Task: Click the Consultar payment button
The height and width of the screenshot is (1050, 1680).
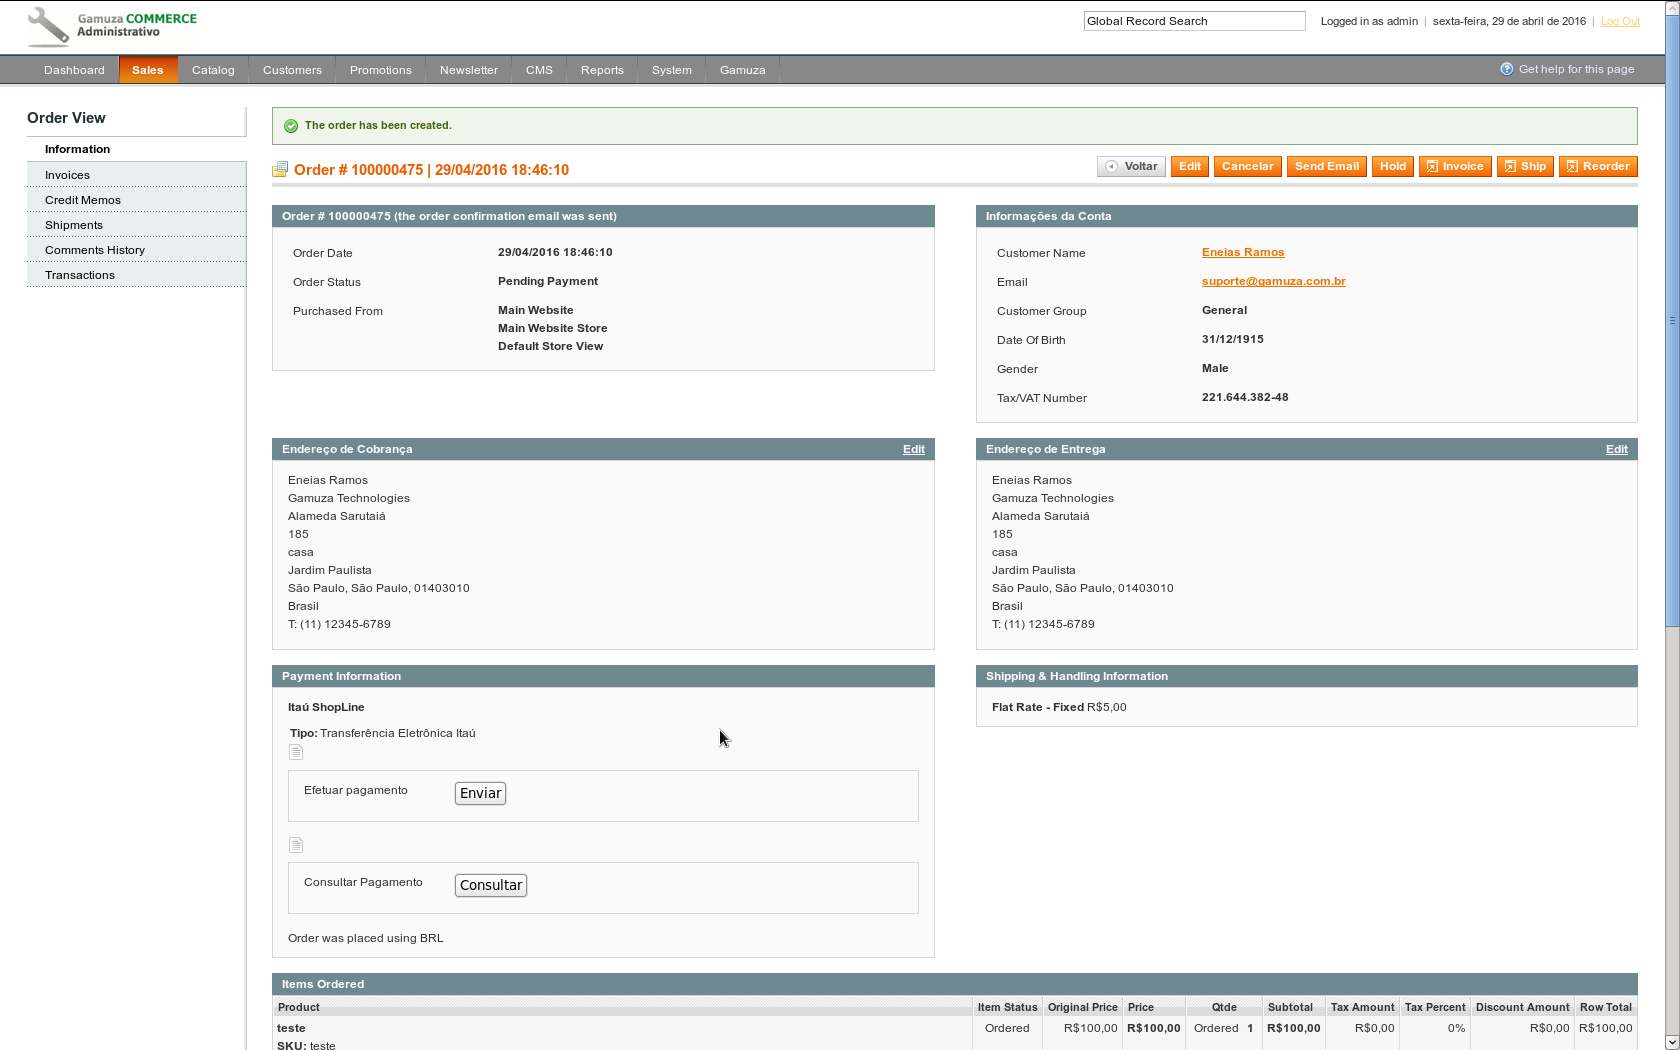Action: tap(491, 885)
